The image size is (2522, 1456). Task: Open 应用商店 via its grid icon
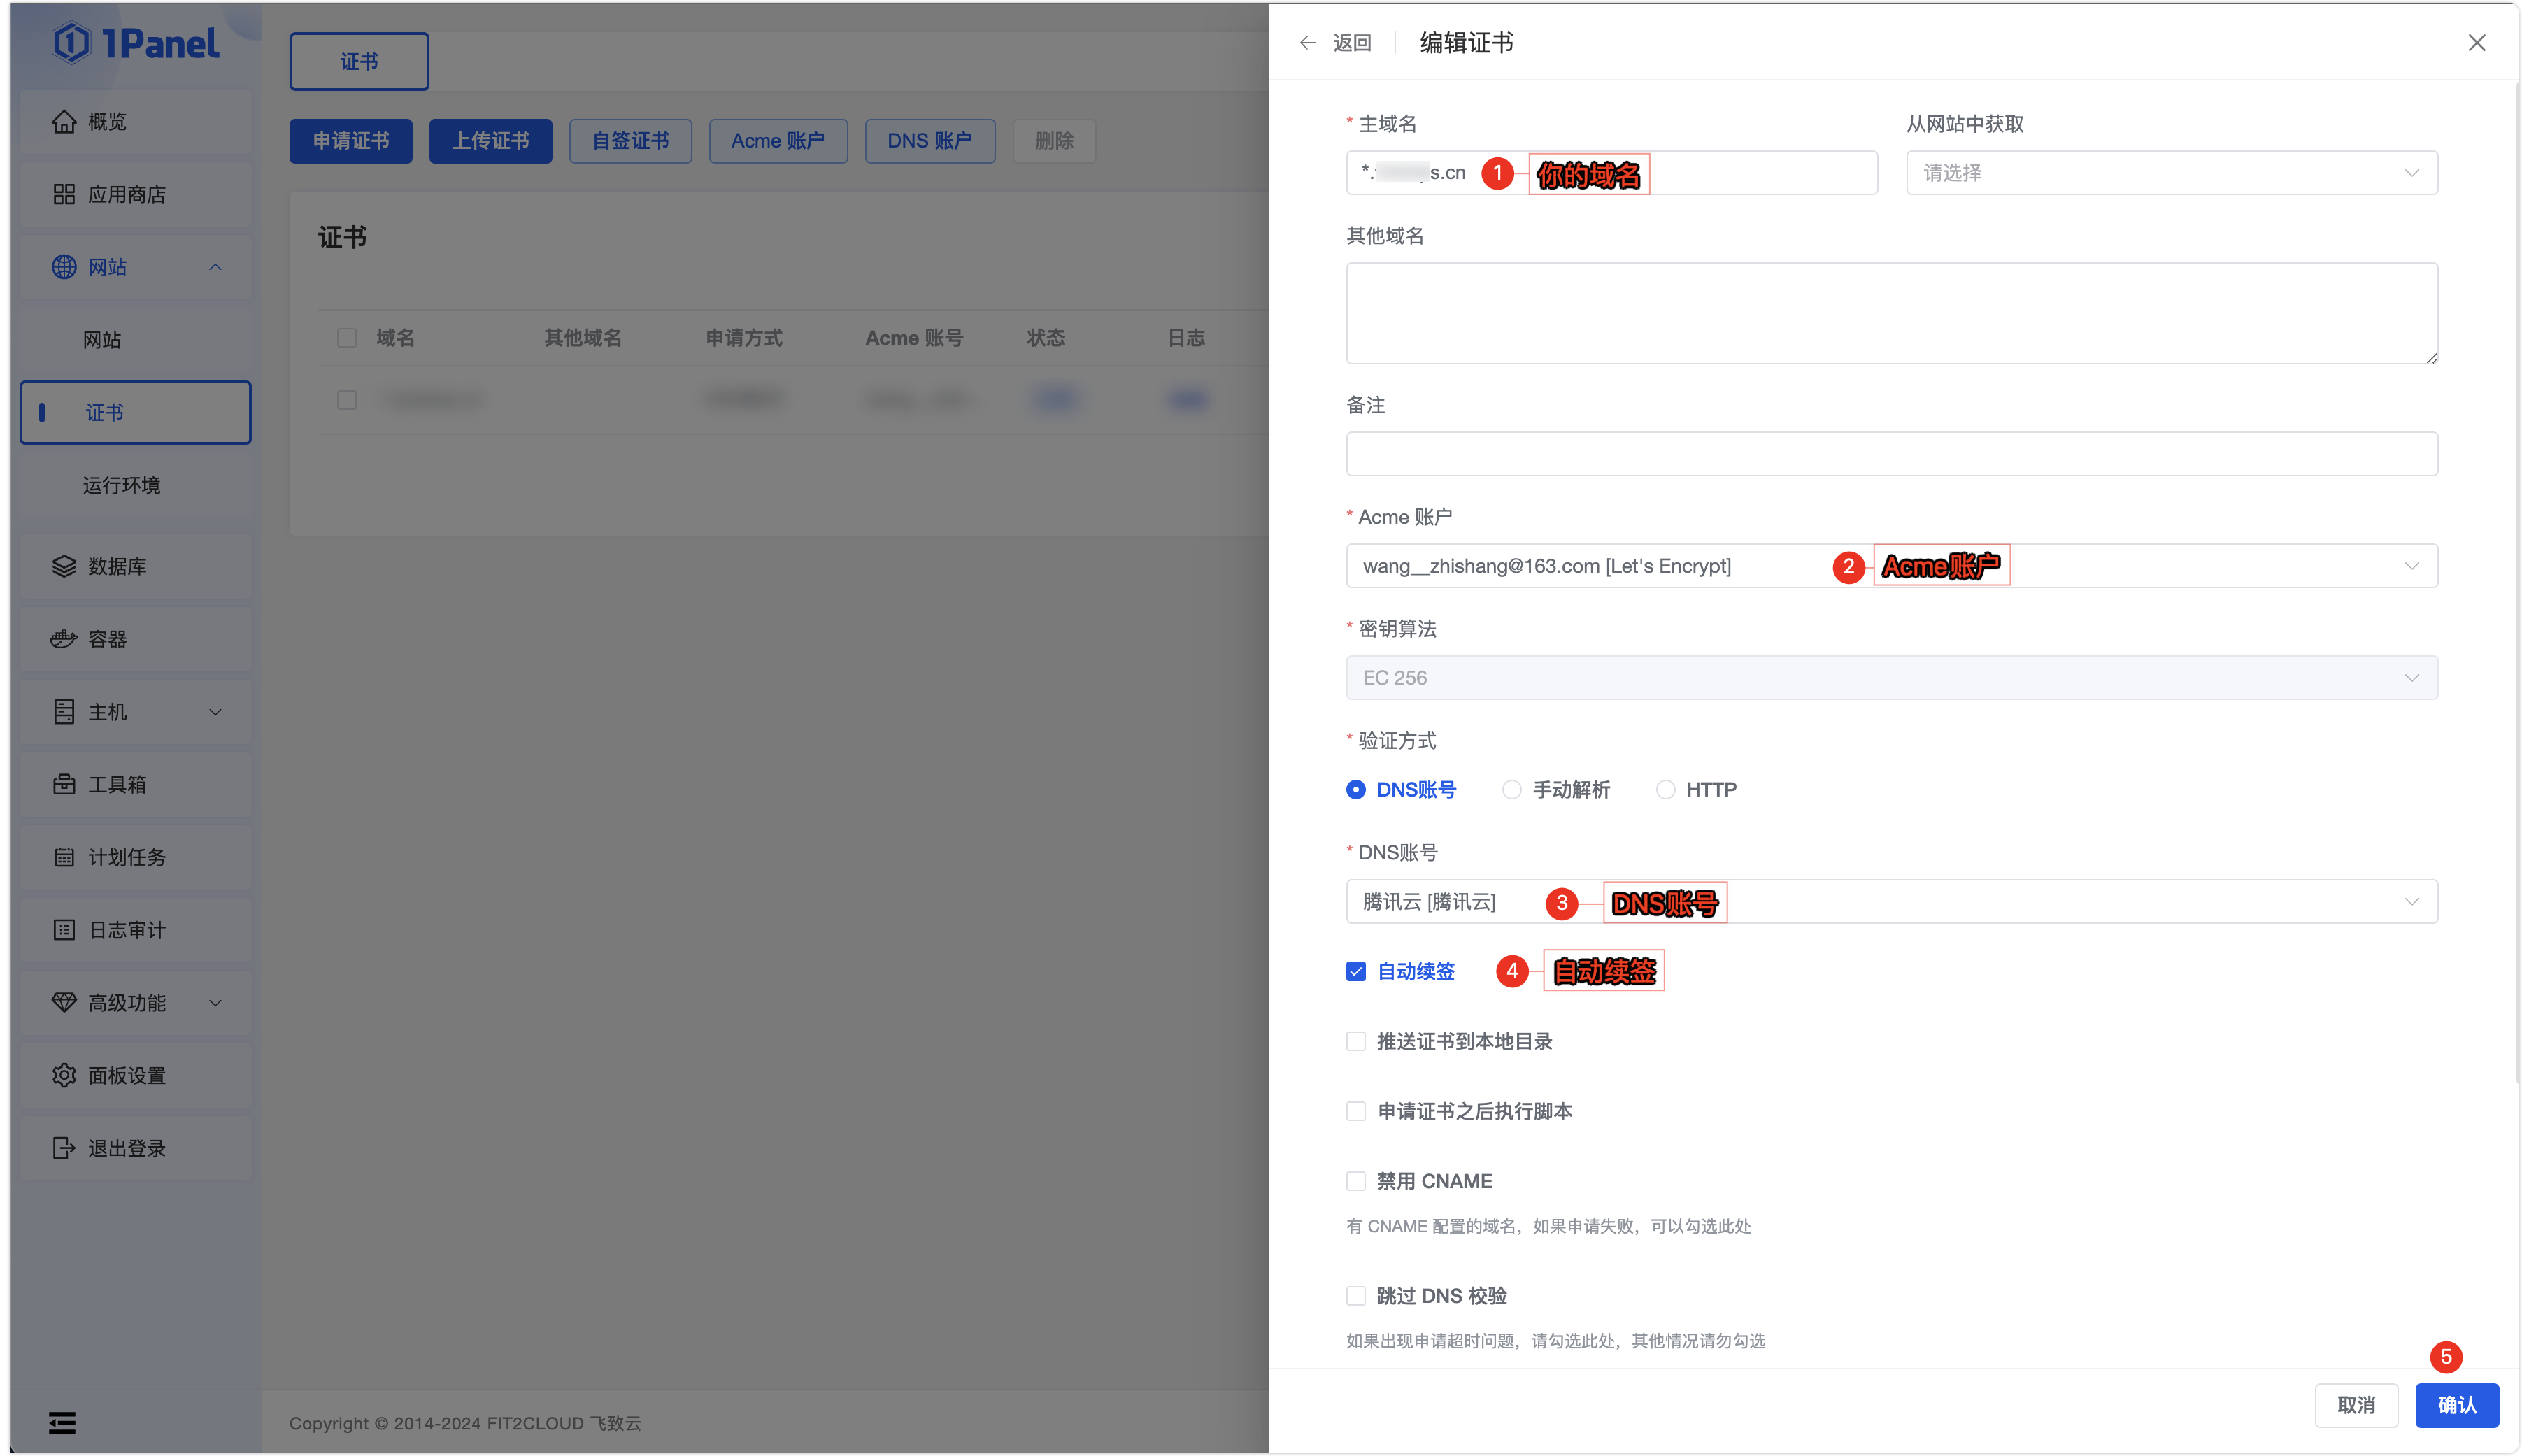64,194
